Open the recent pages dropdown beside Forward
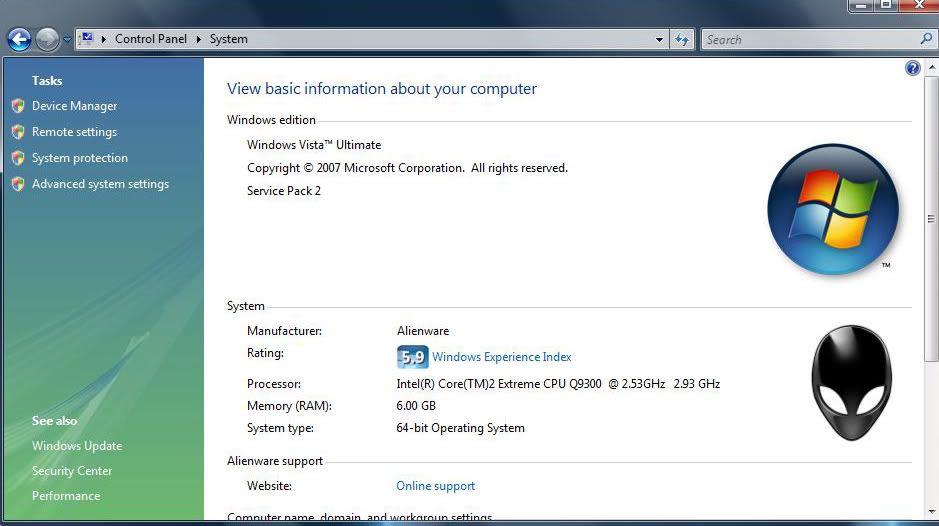Image resolution: width=939 pixels, height=526 pixels. (67, 40)
